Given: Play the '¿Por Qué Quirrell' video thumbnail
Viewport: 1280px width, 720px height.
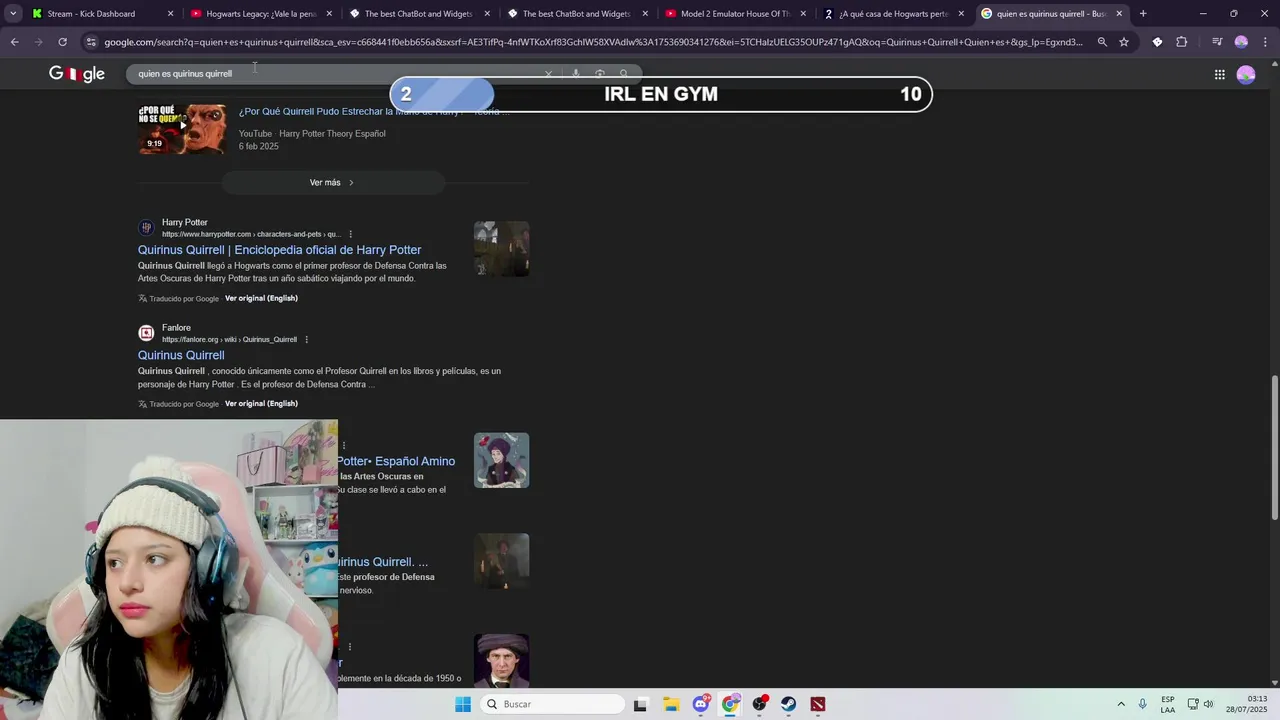Looking at the screenshot, I should [x=182, y=128].
